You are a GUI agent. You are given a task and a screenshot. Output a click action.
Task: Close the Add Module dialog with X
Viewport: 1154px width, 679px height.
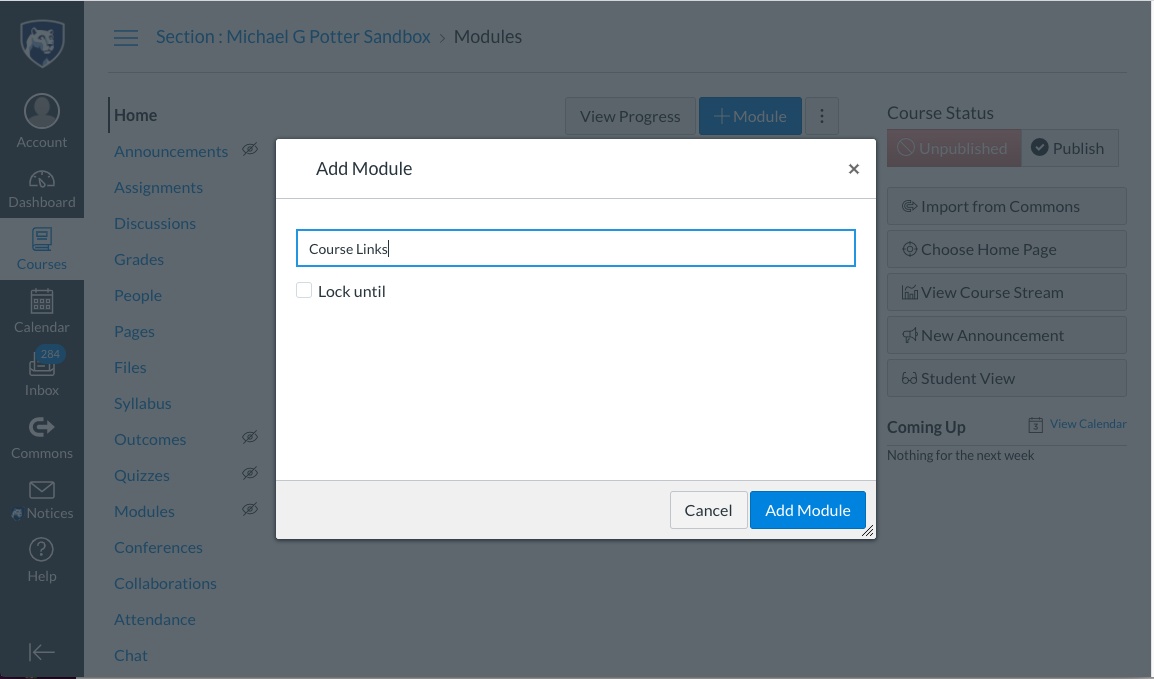[854, 169]
